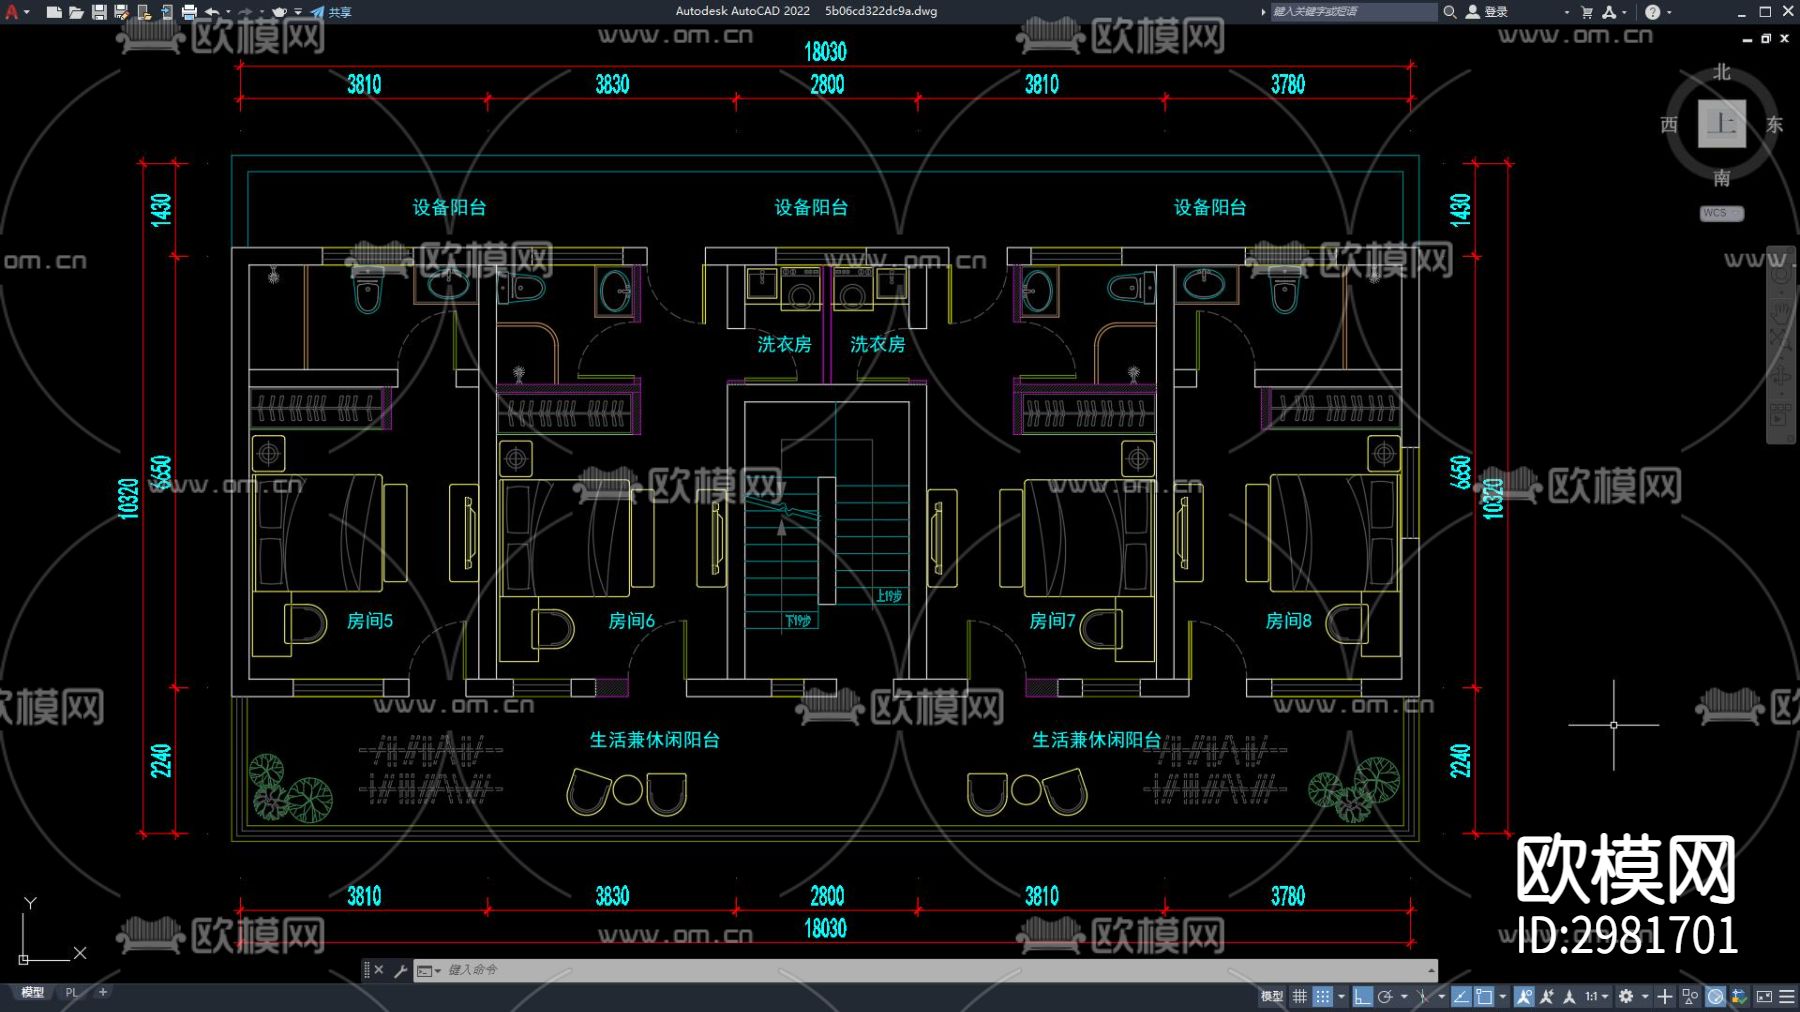Viewport: 1800px width, 1012px height.
Task: Save the drawing with the Save icon
Action: coord(99,12)
